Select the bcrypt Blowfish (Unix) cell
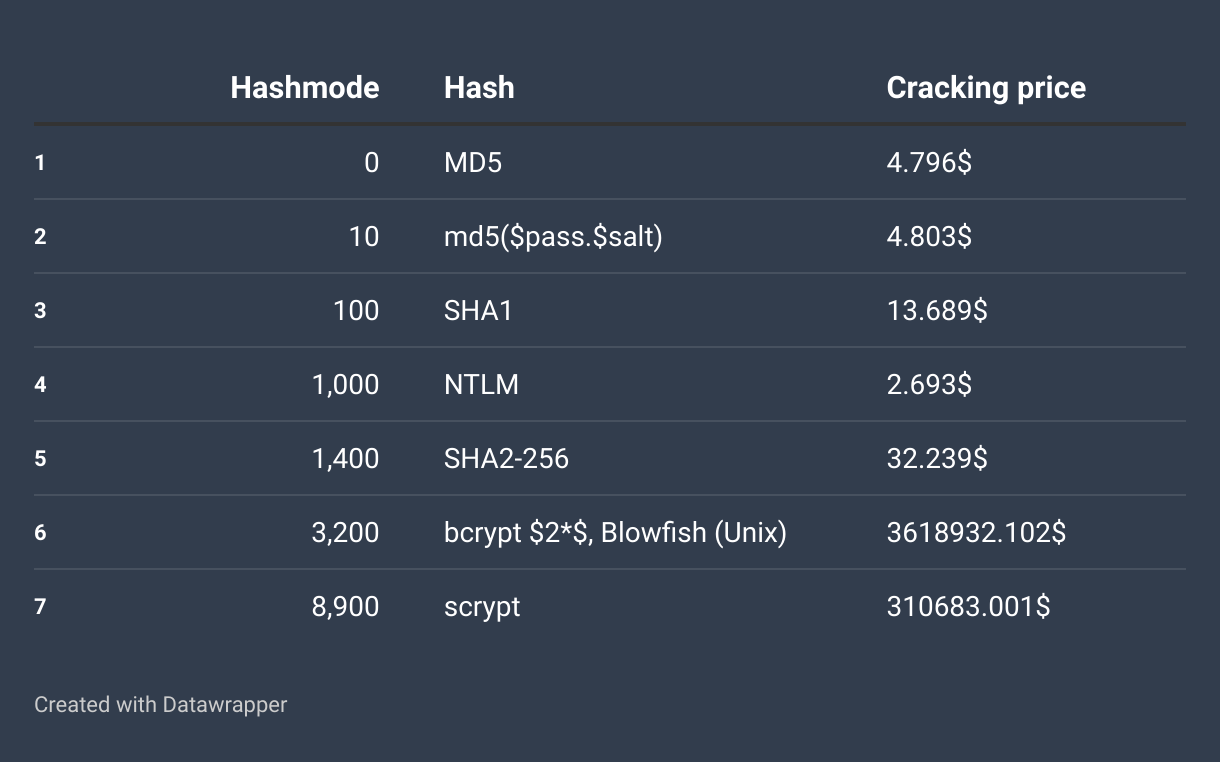 tap(615, 532)
